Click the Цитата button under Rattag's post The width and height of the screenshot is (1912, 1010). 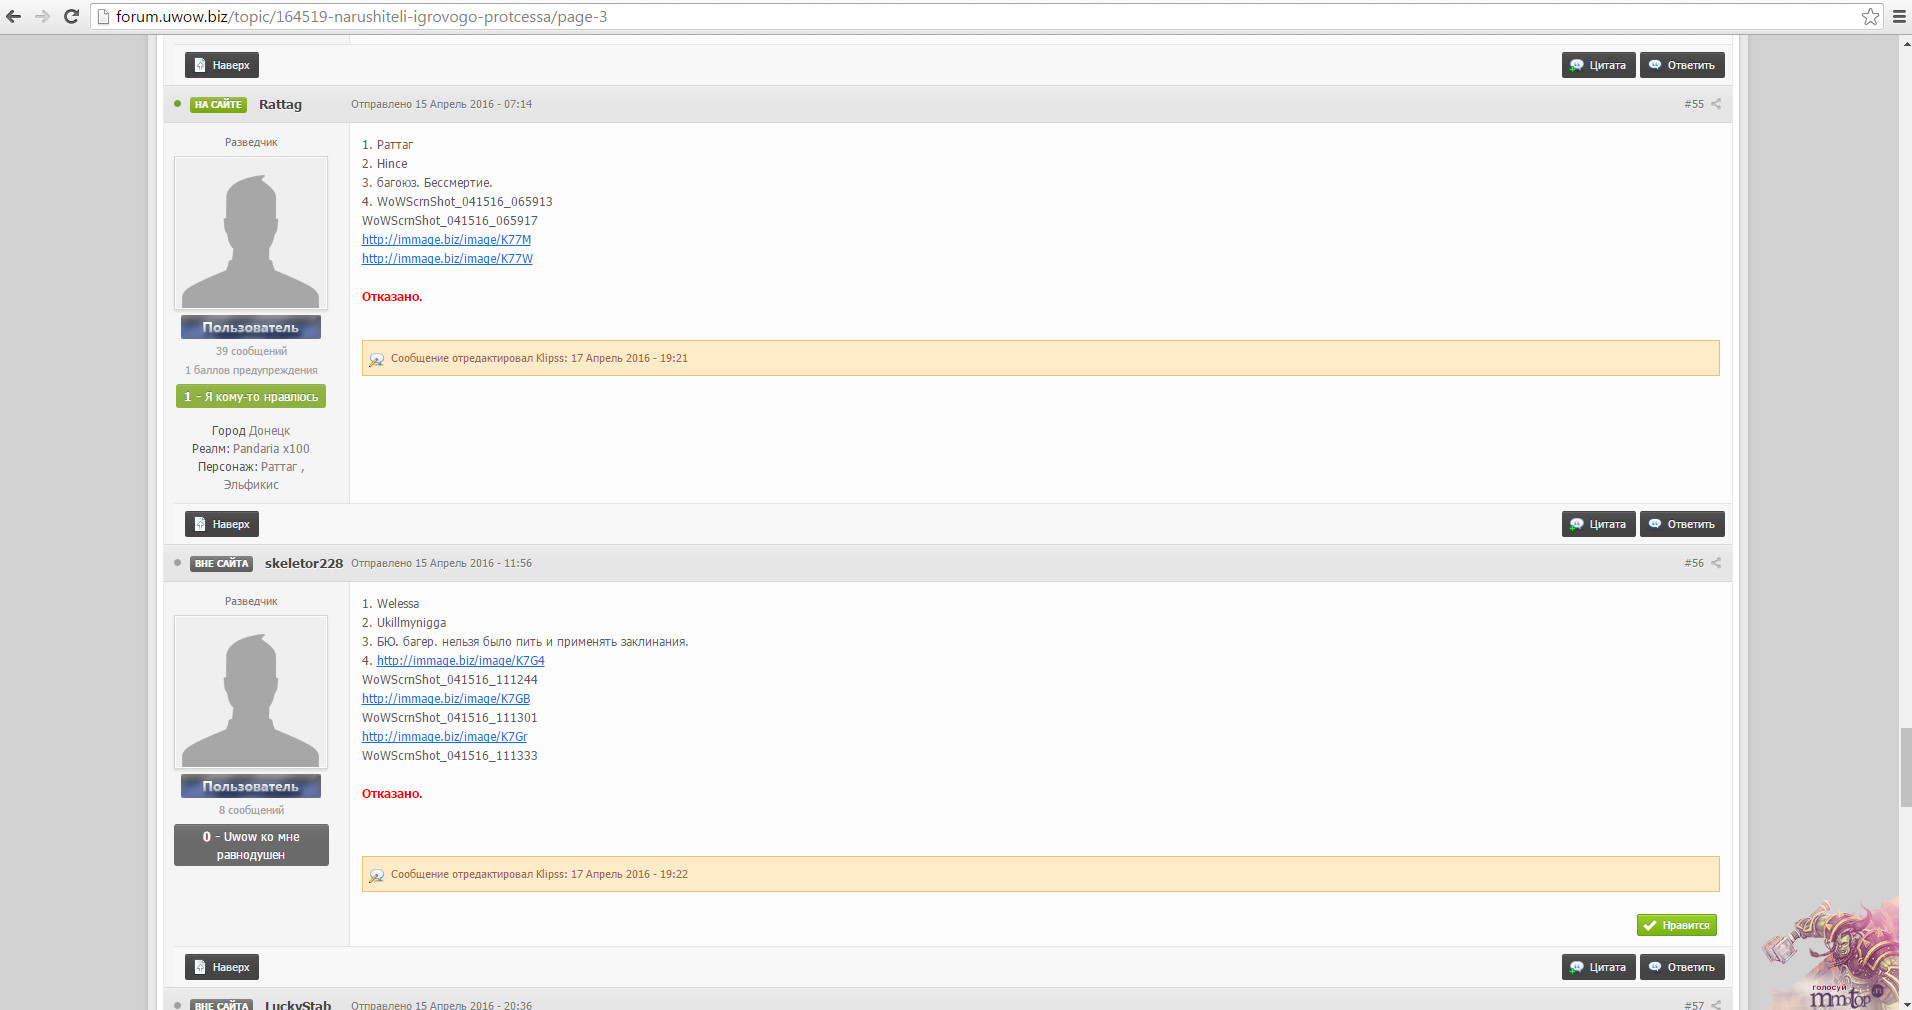point(1598,524)
